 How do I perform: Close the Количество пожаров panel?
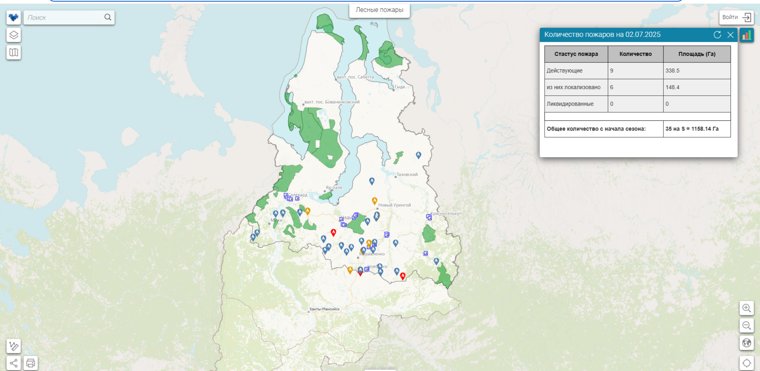(730, 35)
